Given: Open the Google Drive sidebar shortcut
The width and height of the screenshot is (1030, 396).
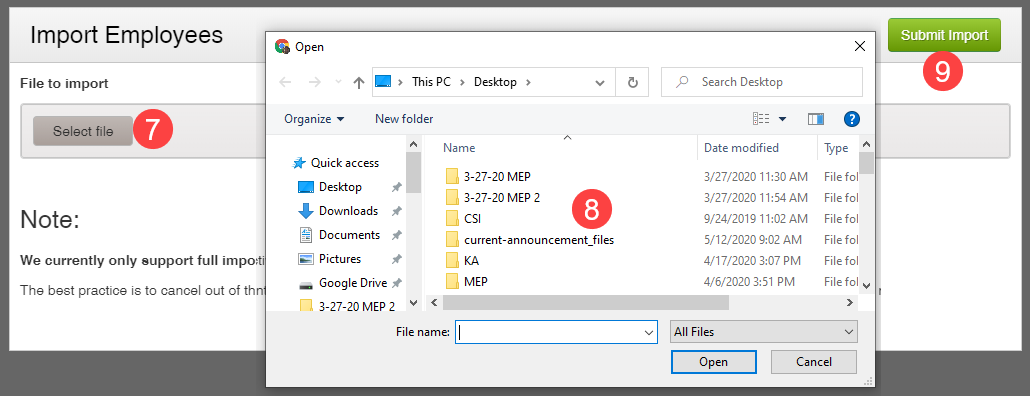Looking at the screenshot, I should tap(352, 283).
